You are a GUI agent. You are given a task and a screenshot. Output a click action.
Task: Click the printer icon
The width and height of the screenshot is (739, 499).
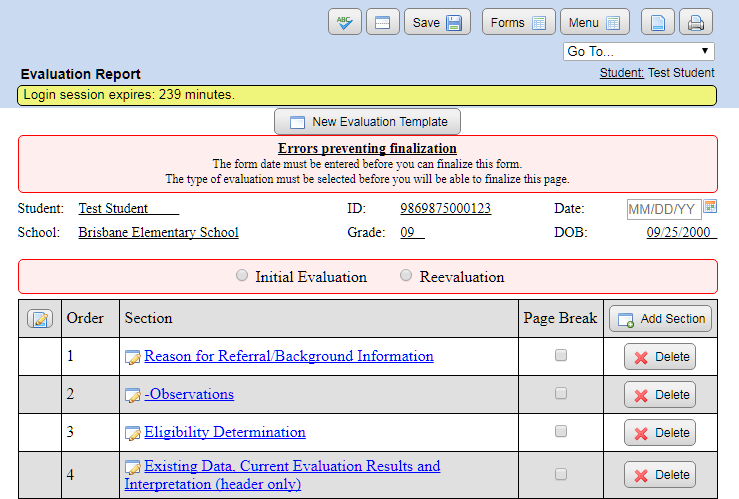(x=696, y=22)
